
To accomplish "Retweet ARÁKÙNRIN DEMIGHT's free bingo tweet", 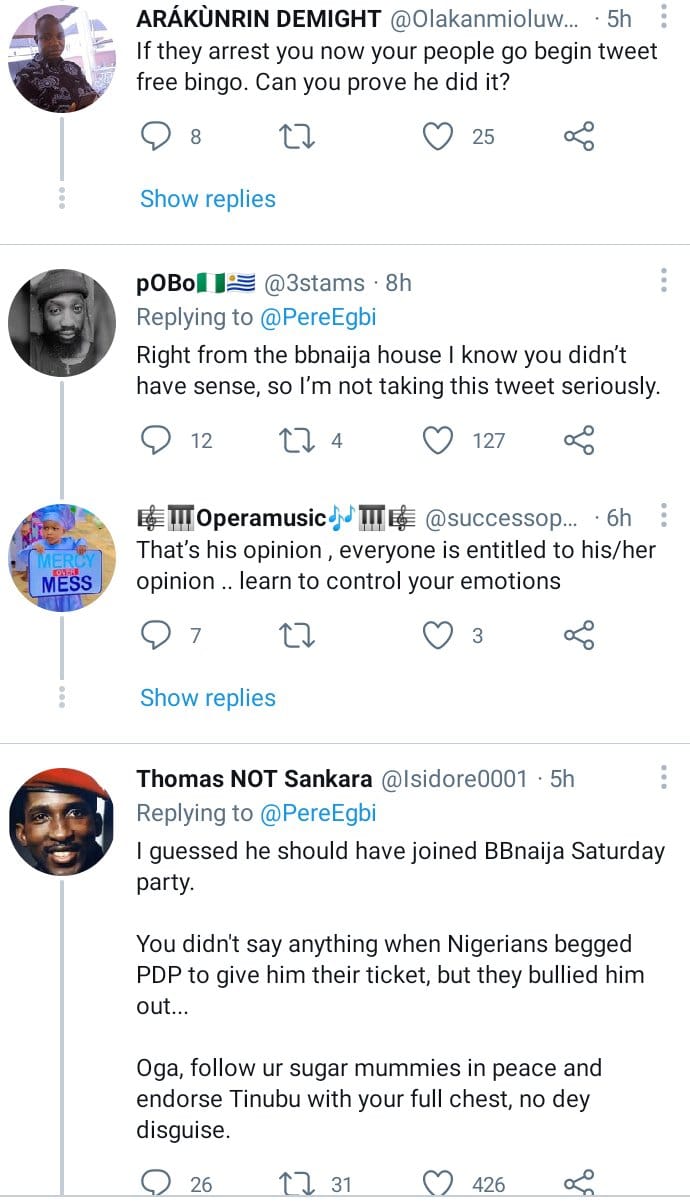I will click(x=297, y=137).
